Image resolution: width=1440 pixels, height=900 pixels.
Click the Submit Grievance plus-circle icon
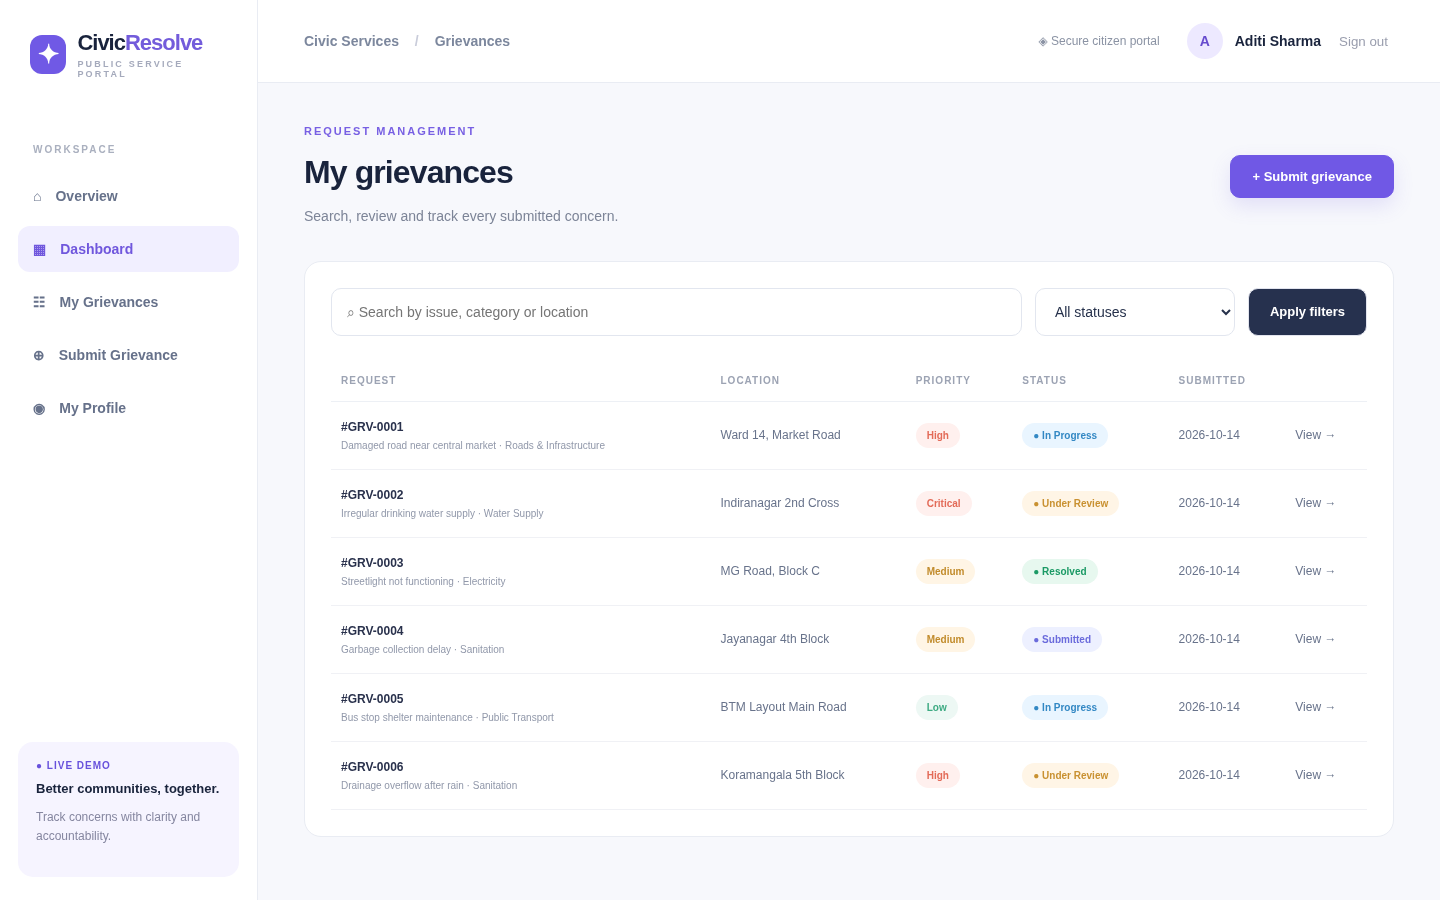[x=38, y=355]
